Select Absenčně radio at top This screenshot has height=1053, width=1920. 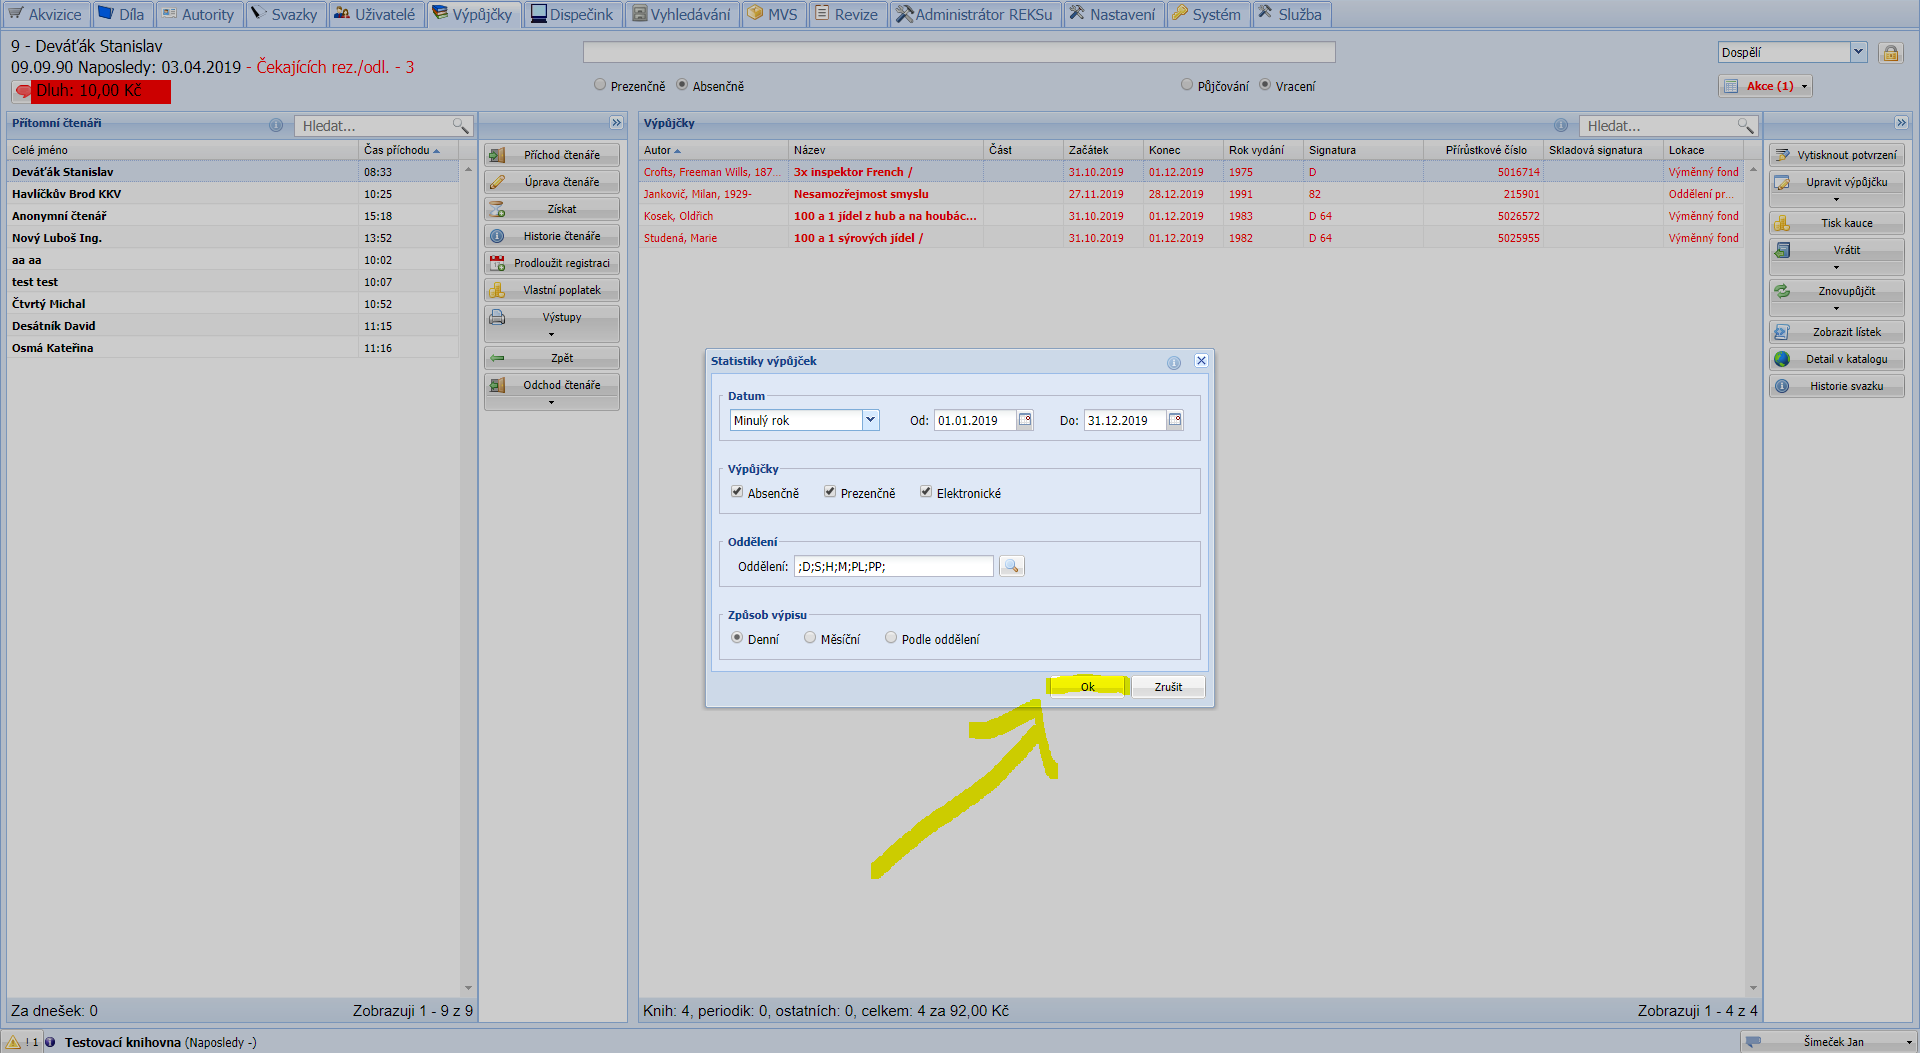pos(682,85)
